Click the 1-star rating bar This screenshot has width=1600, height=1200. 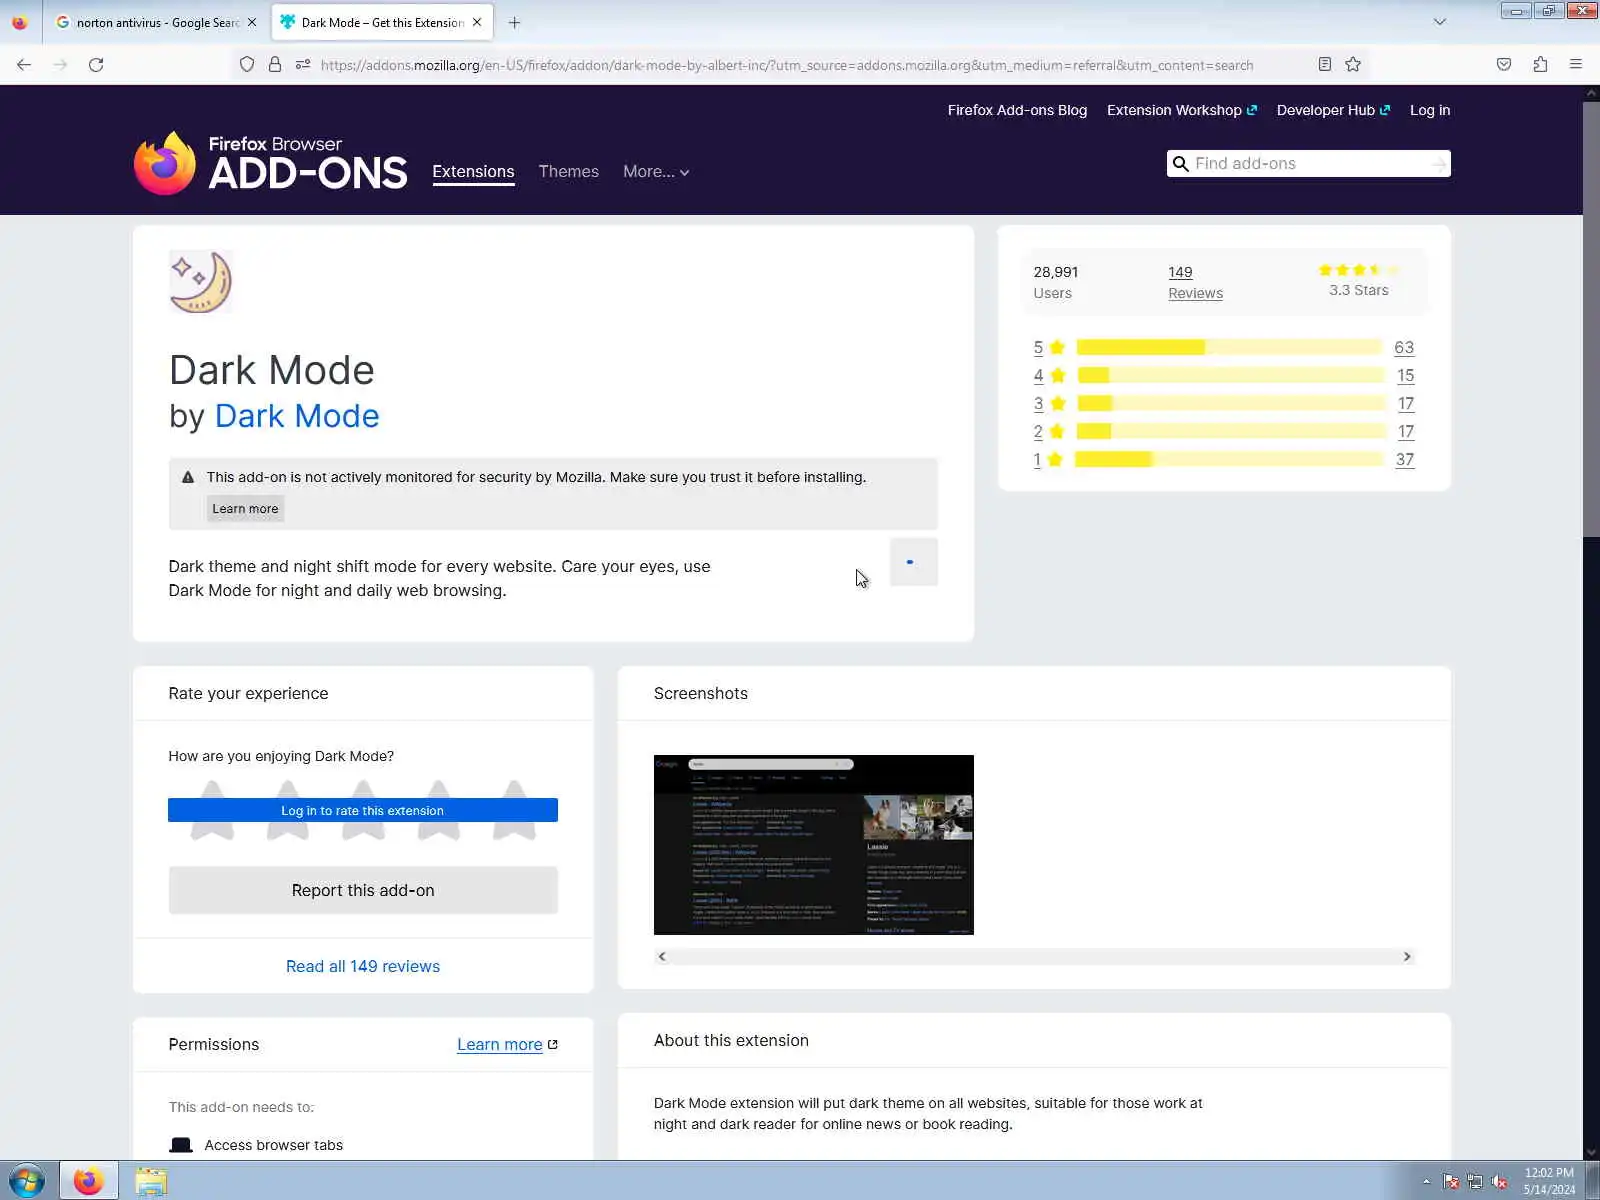(x=1229, y=459)
